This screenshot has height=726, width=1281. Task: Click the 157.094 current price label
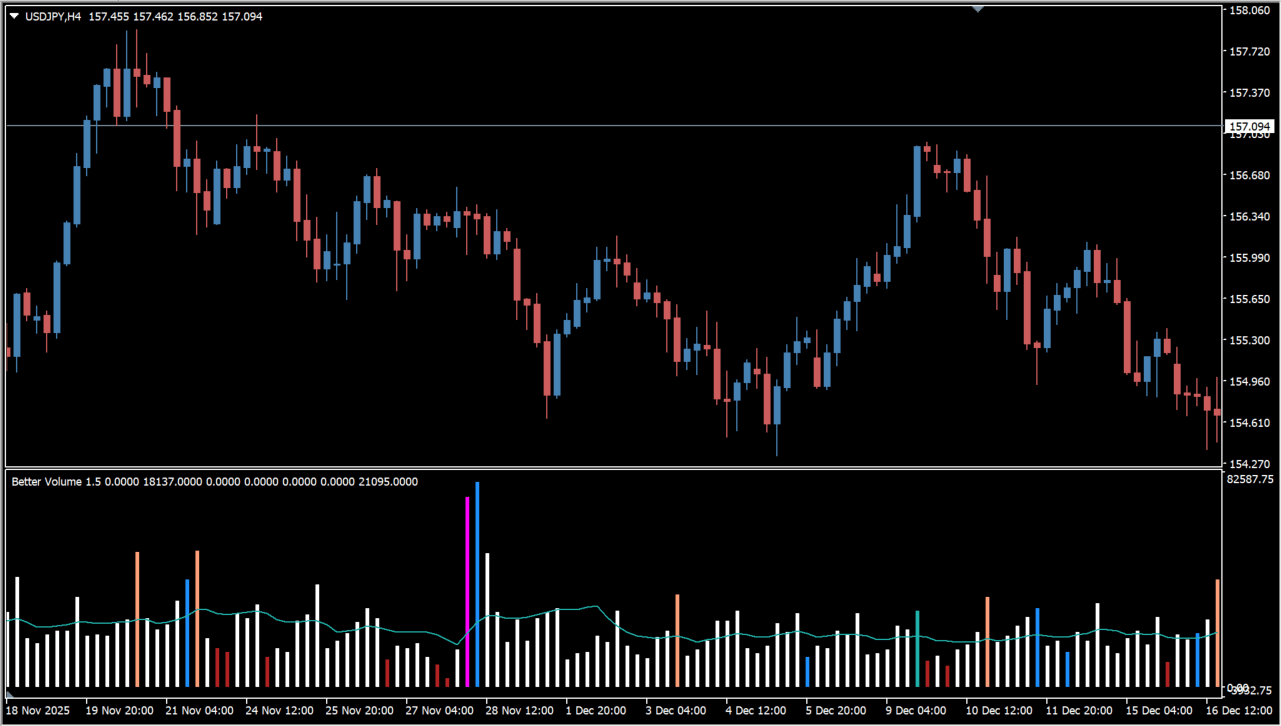(x=1250, y=127)
